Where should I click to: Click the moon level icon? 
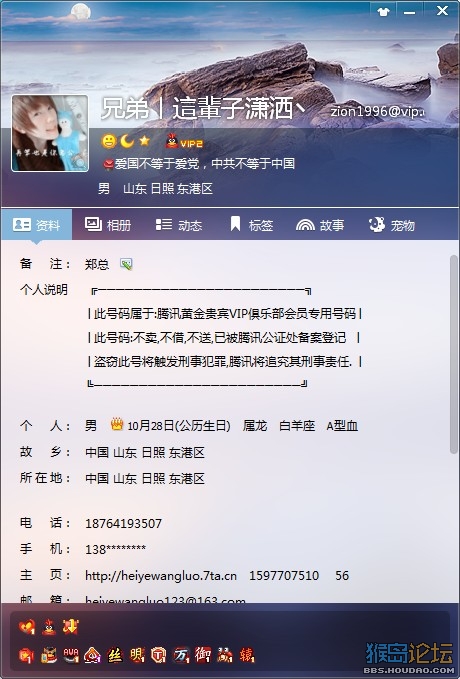[x=126, y=141]
